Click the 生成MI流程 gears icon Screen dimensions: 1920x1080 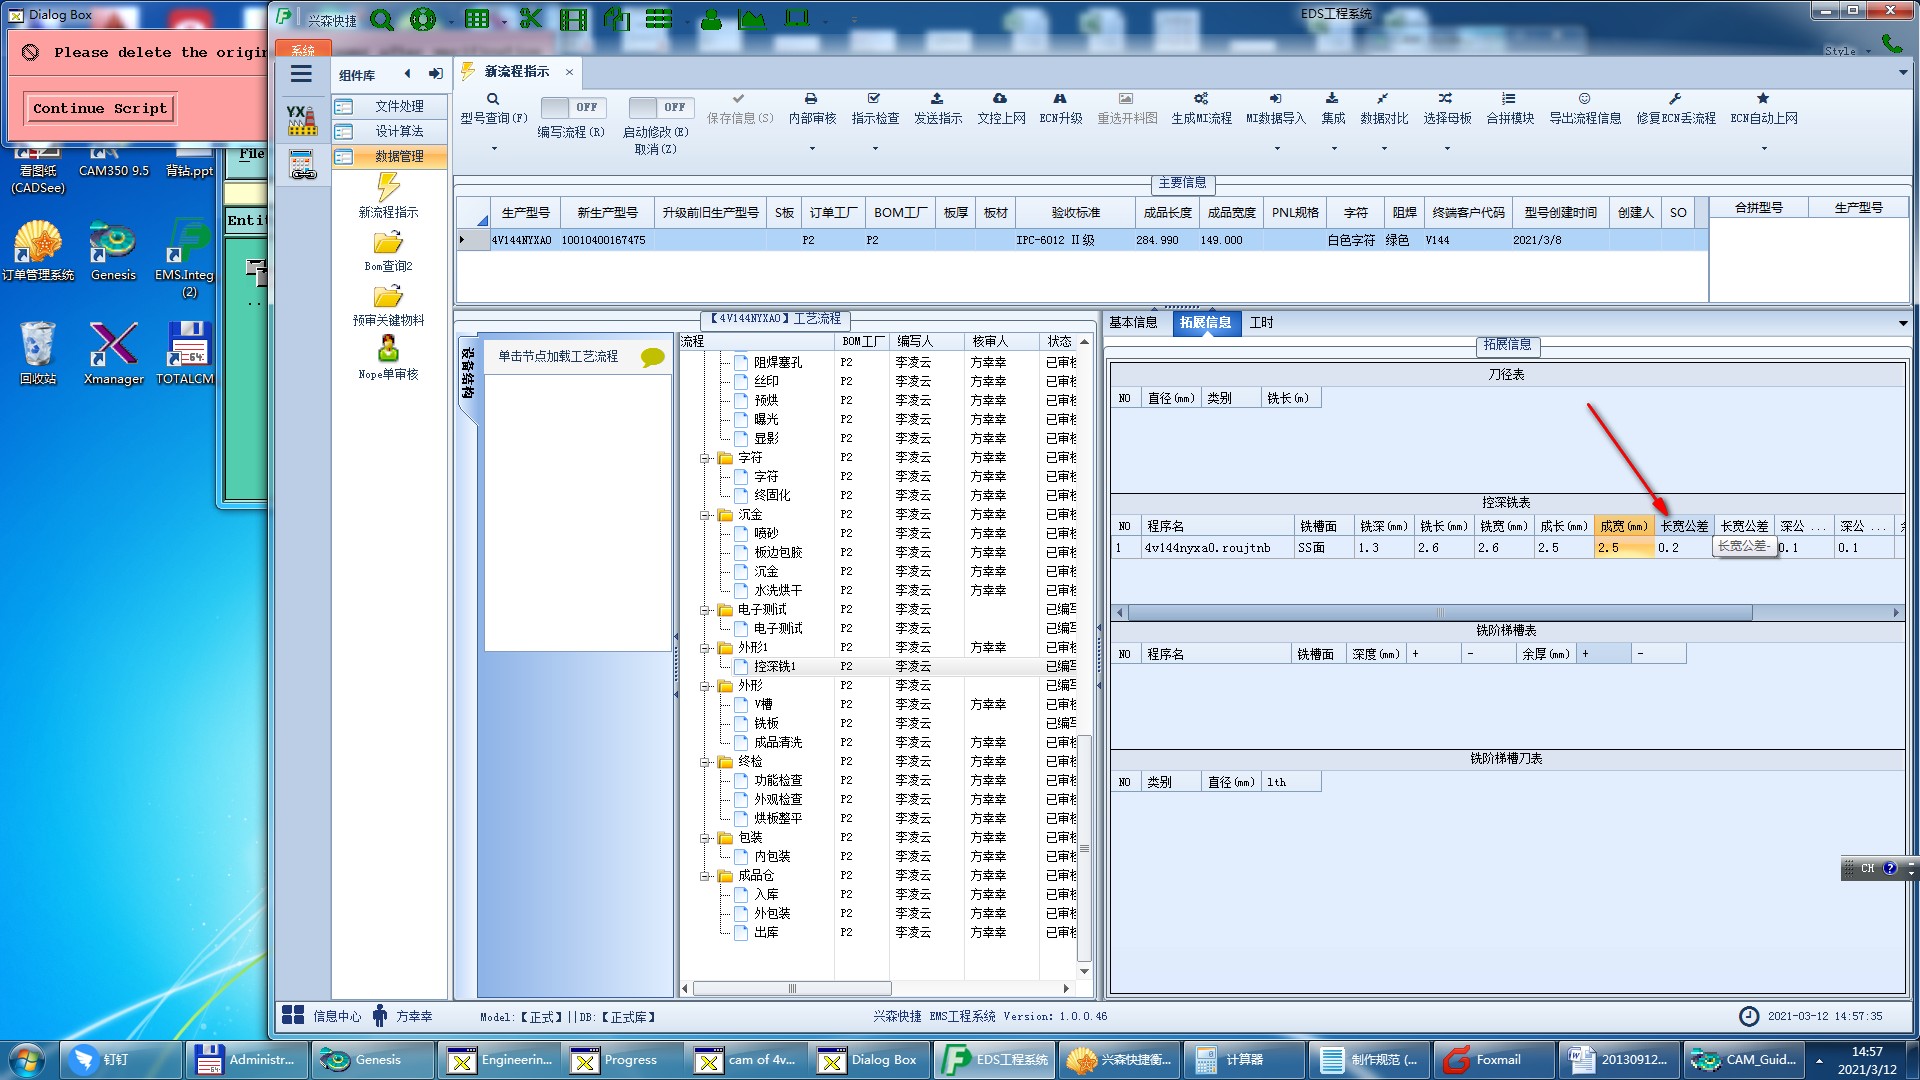[x=1201, y=99]
